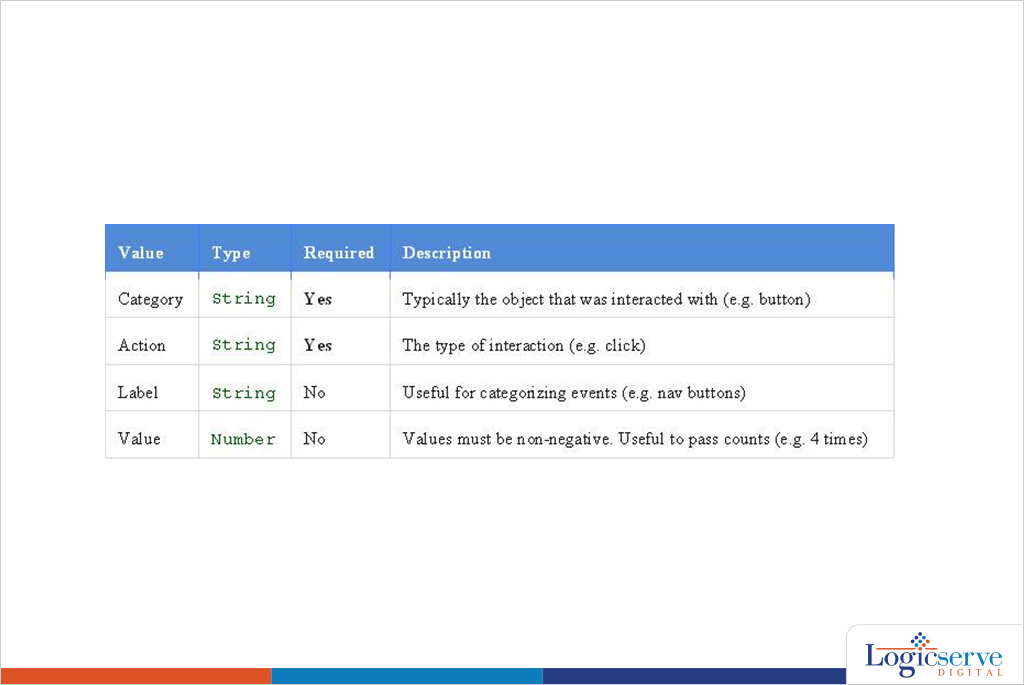Click the Yes cell in Category row

pos(318,299)
